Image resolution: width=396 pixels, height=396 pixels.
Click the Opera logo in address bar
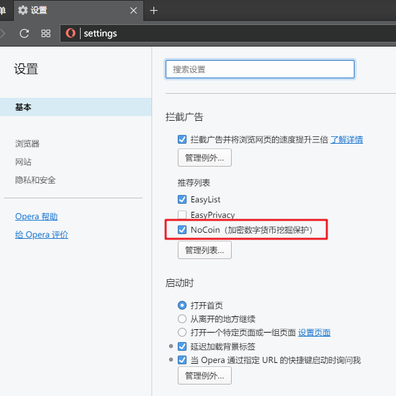tap(70, 33)
